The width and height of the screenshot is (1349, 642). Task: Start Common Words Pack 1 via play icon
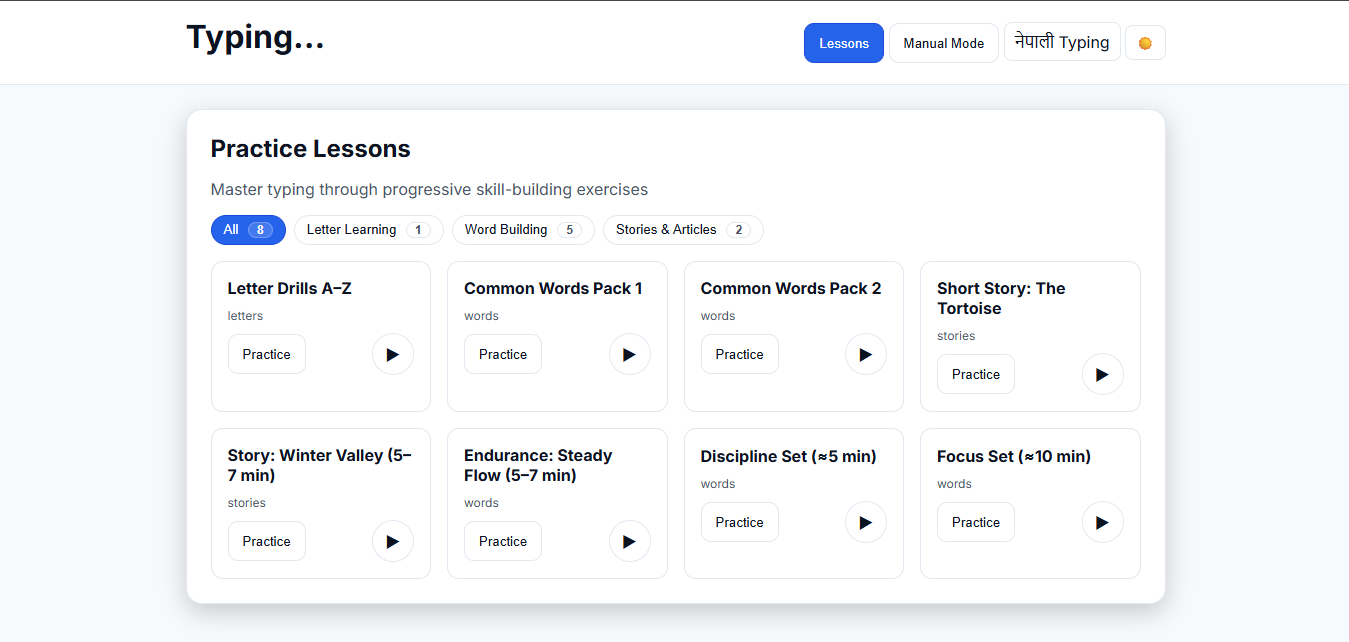click(629, 354)
